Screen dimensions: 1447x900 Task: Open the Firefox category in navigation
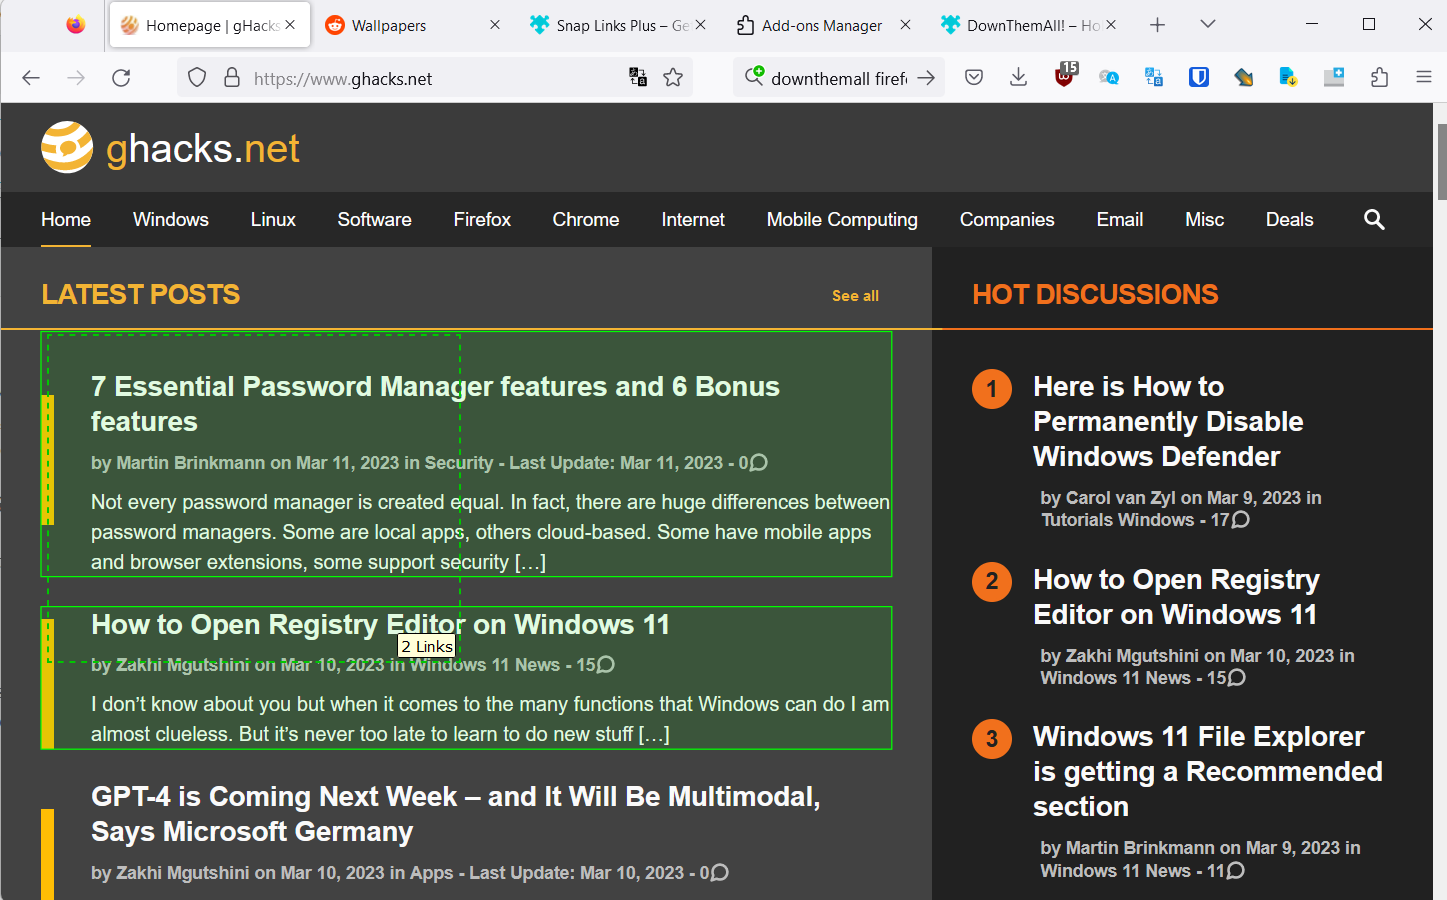click(x=482, y=220)
